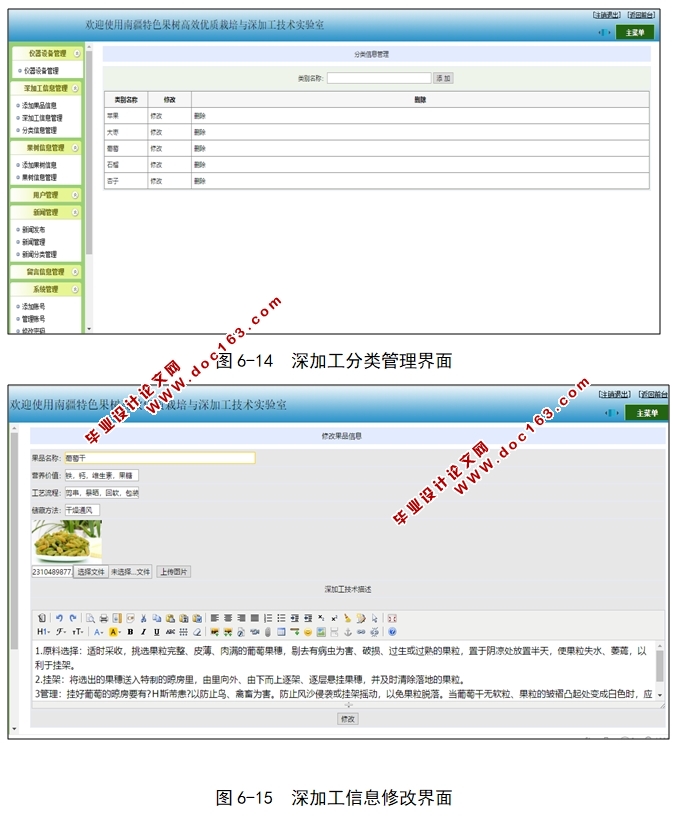Apply strikethrough formatting
678x828 pixels.
(x=170, y=632)
